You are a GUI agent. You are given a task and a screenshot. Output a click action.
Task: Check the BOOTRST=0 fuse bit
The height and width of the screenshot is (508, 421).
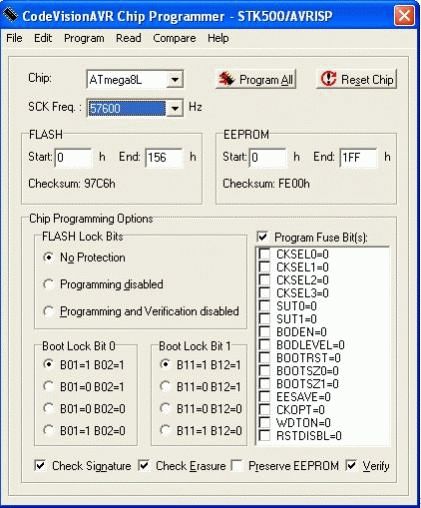(x=265, y=358)
